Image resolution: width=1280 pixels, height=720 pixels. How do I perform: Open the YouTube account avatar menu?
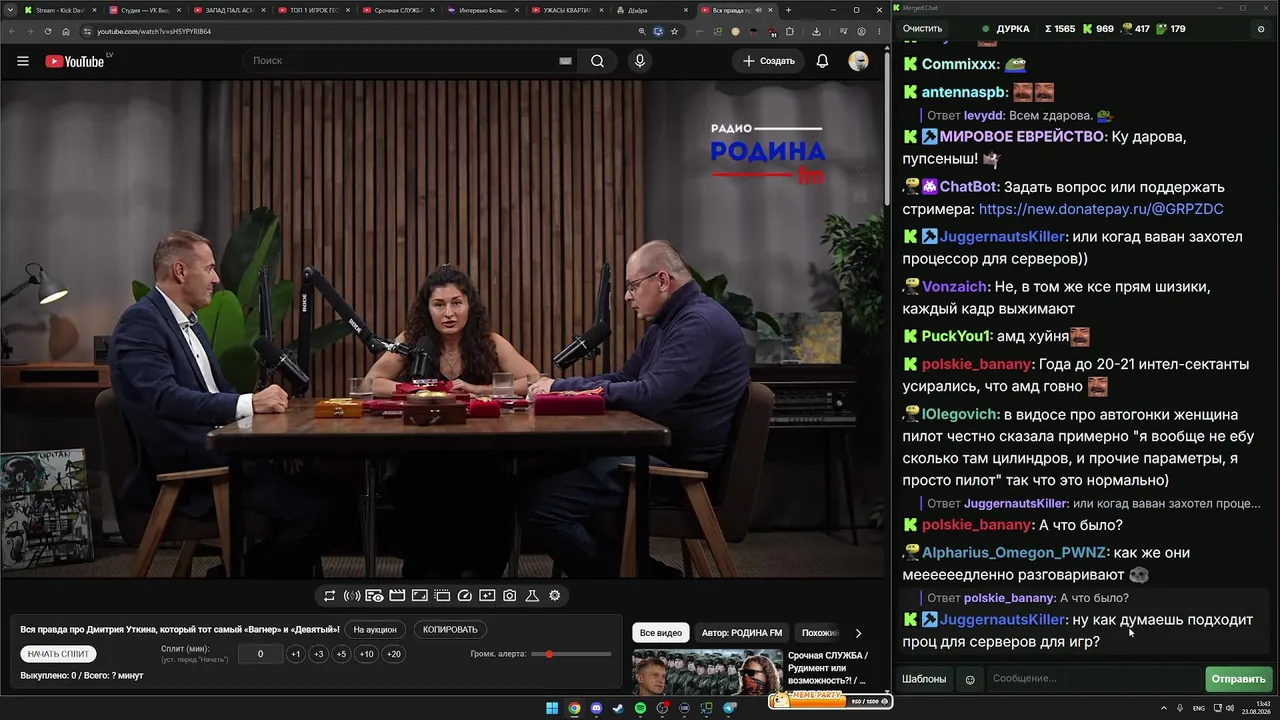pos(858,61)
